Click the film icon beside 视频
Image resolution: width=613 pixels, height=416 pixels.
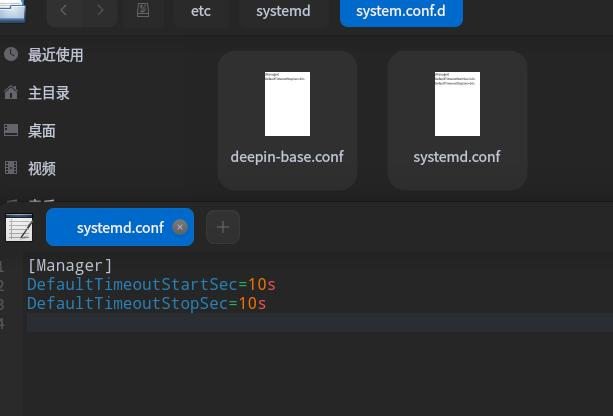coord(11,167)
